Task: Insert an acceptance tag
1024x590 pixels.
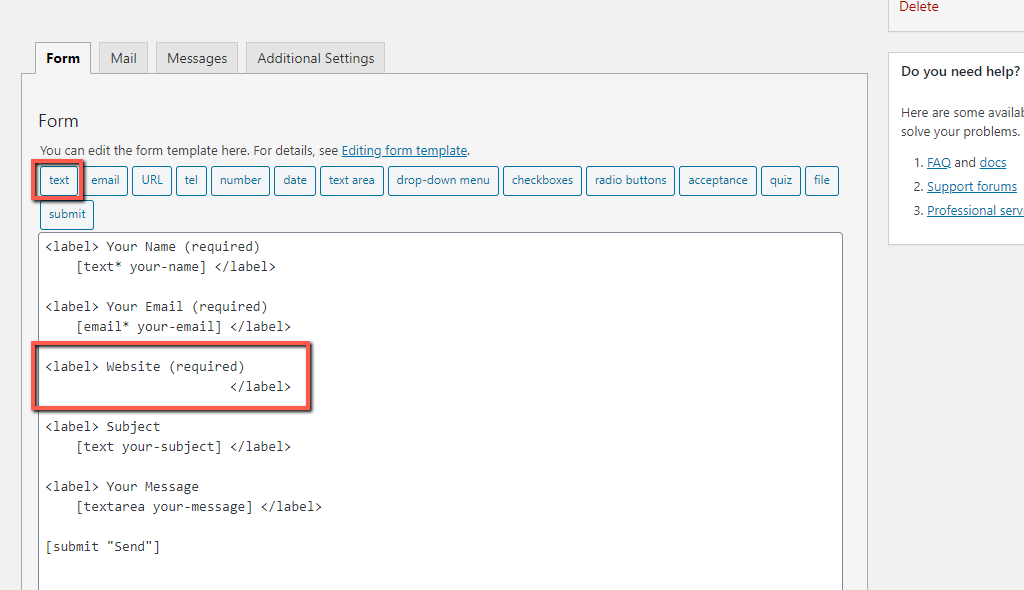Action: click(x=718, y=180)
